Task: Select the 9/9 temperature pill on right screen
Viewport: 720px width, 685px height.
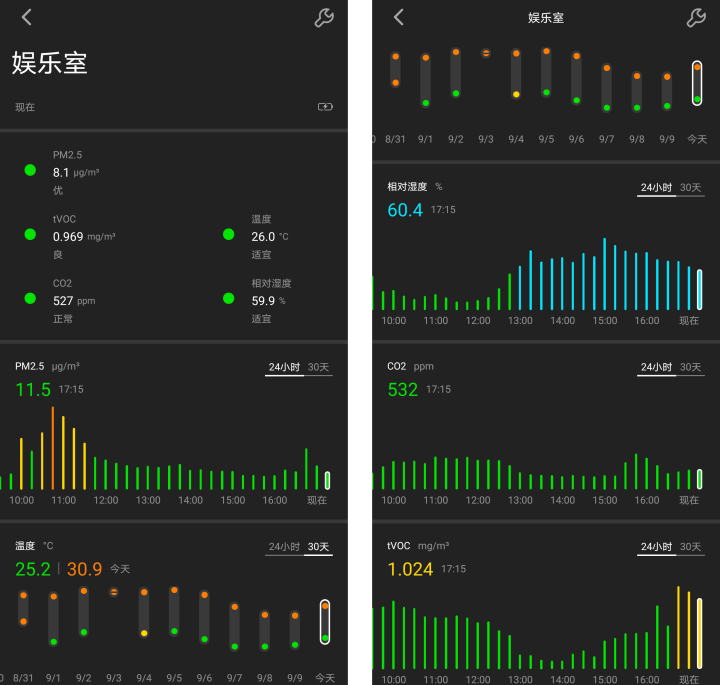Action: click(x=667, y=91)
